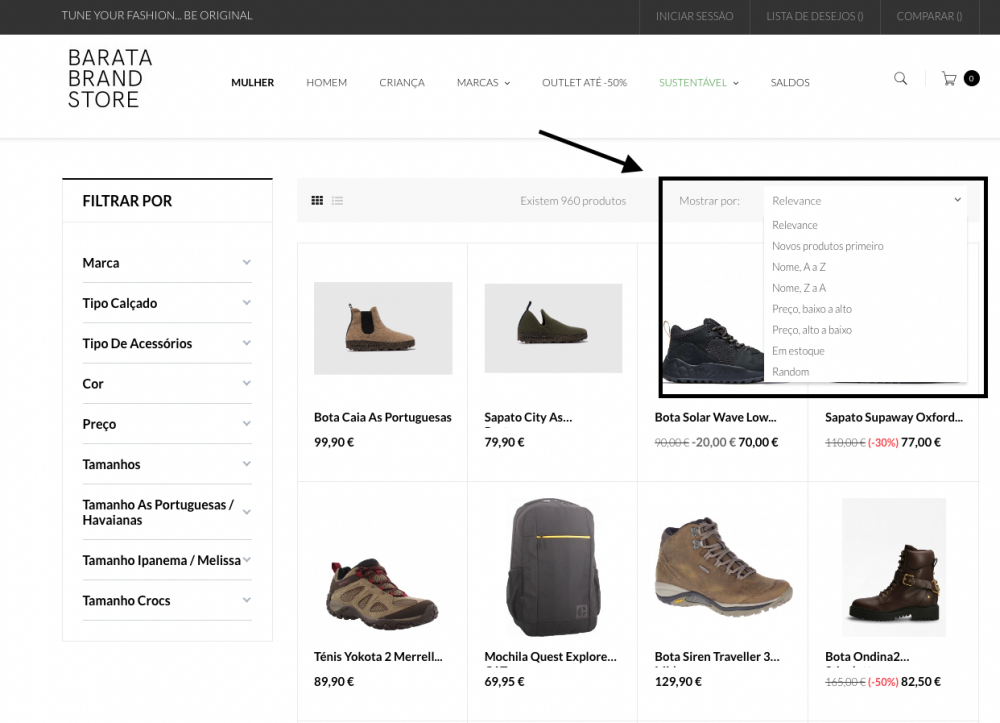Go to the Homem menu
This screenshot has height=723, width=1000.
point(327,83)
